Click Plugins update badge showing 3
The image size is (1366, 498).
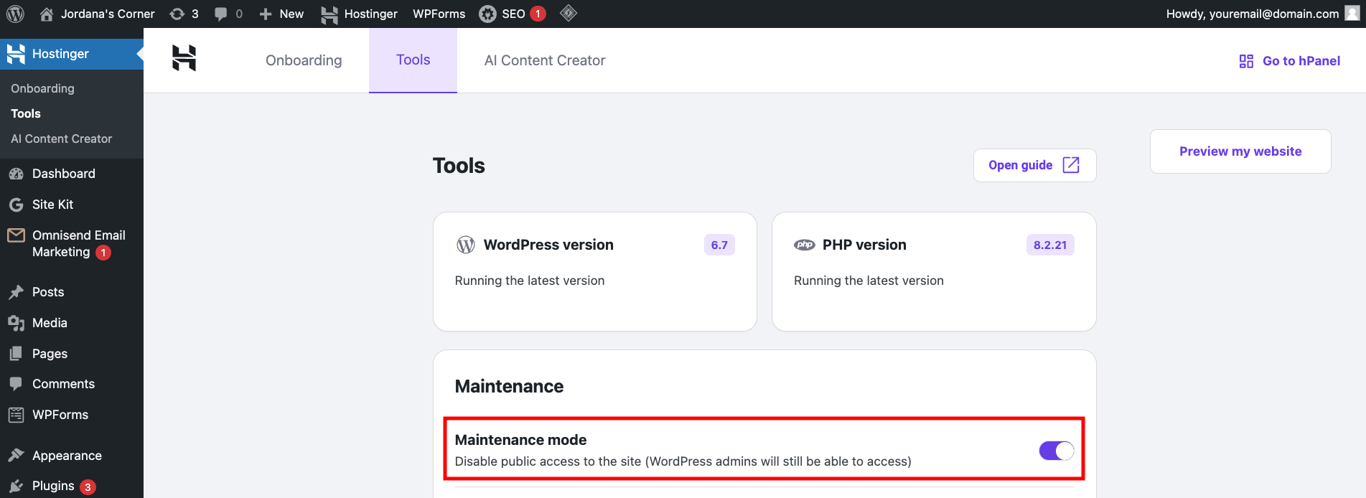pyautogui.click(x=88, y=487)
